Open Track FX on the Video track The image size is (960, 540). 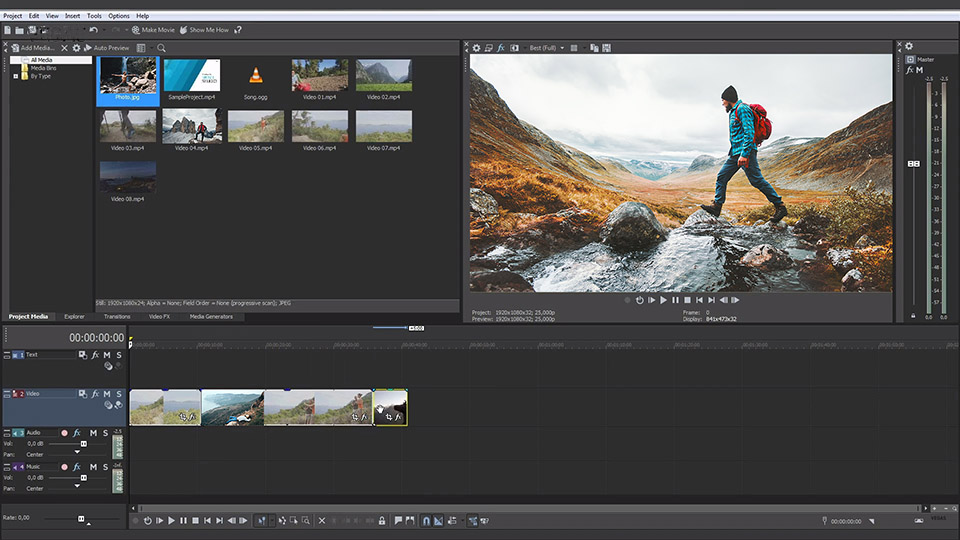tap(95, 394)
